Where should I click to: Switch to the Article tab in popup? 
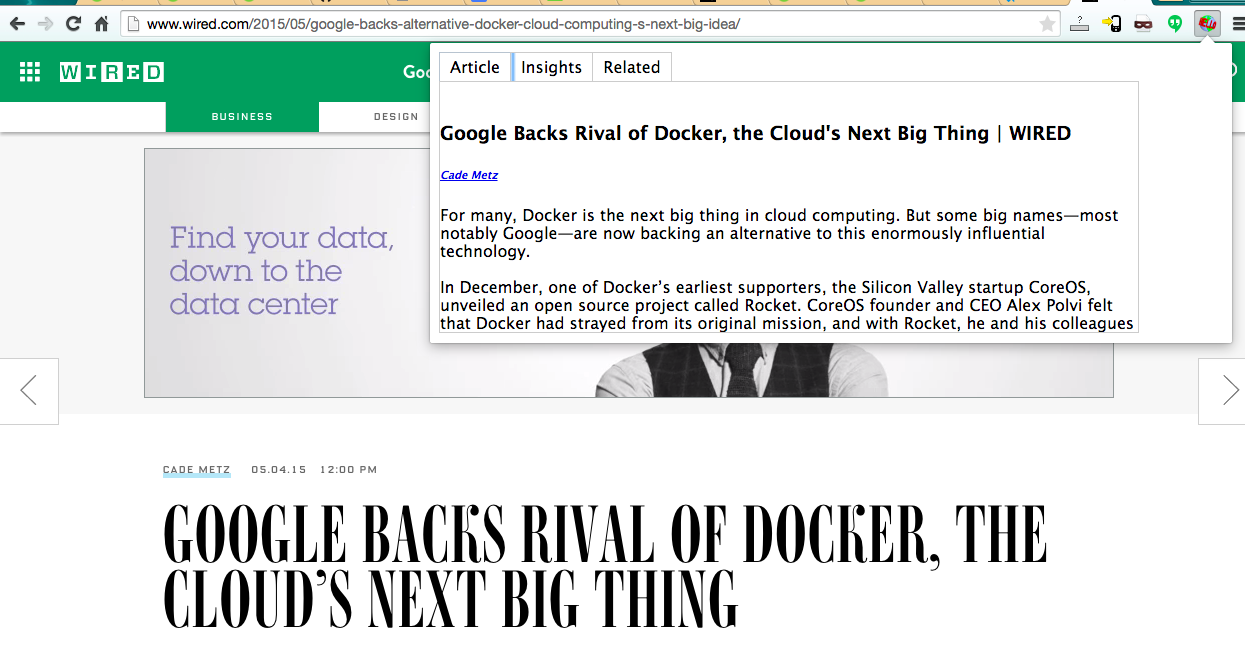coord(475,67)
